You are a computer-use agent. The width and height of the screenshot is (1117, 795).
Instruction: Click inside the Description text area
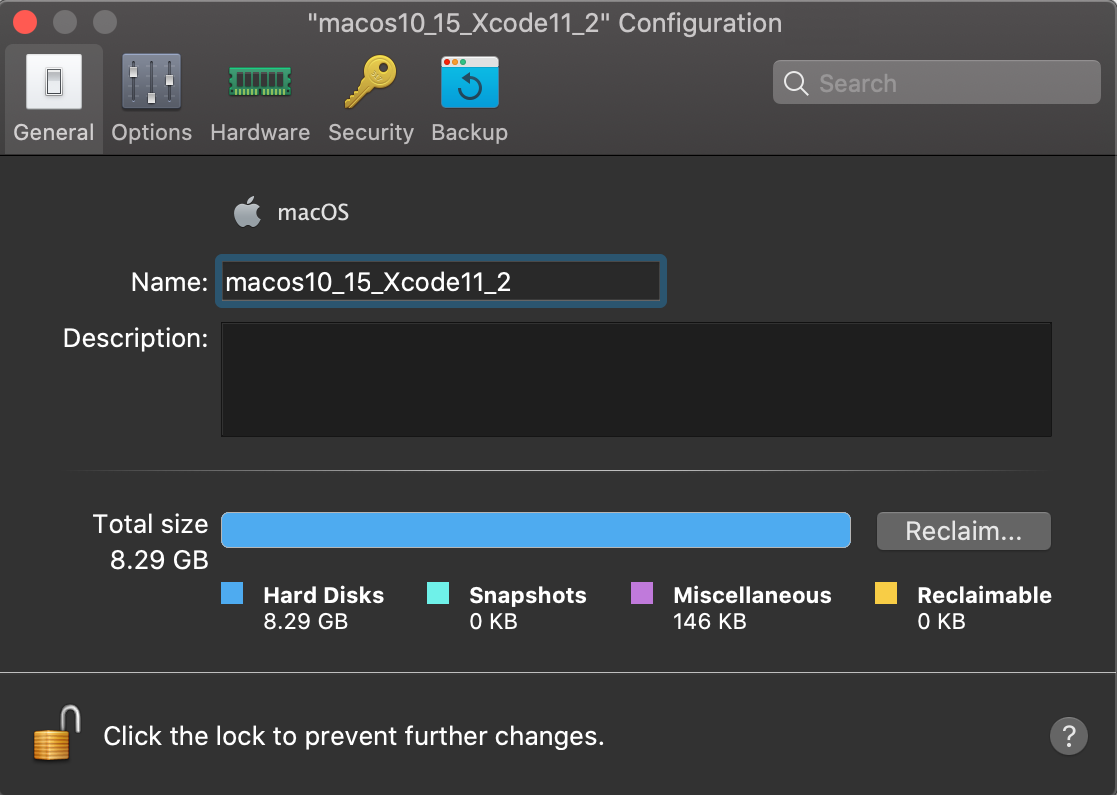635,379
